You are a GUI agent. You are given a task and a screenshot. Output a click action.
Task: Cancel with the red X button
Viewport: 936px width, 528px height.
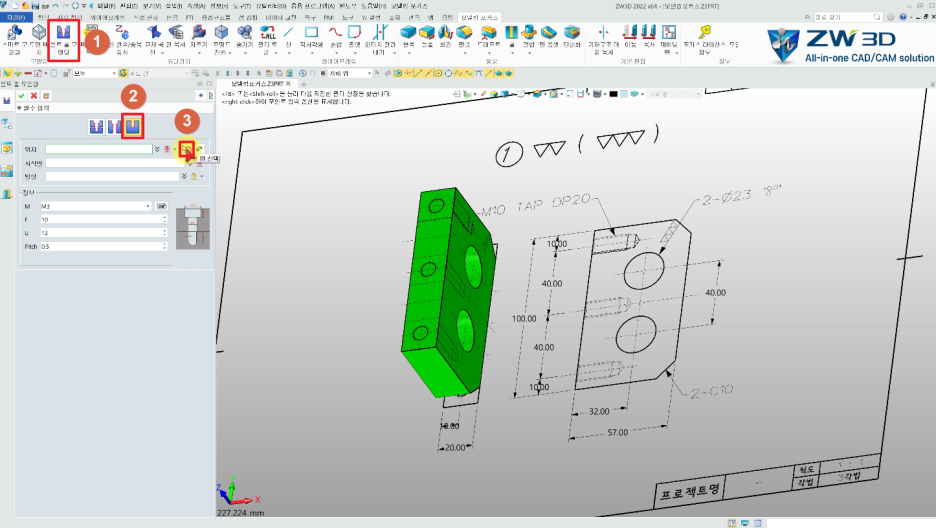33,95
